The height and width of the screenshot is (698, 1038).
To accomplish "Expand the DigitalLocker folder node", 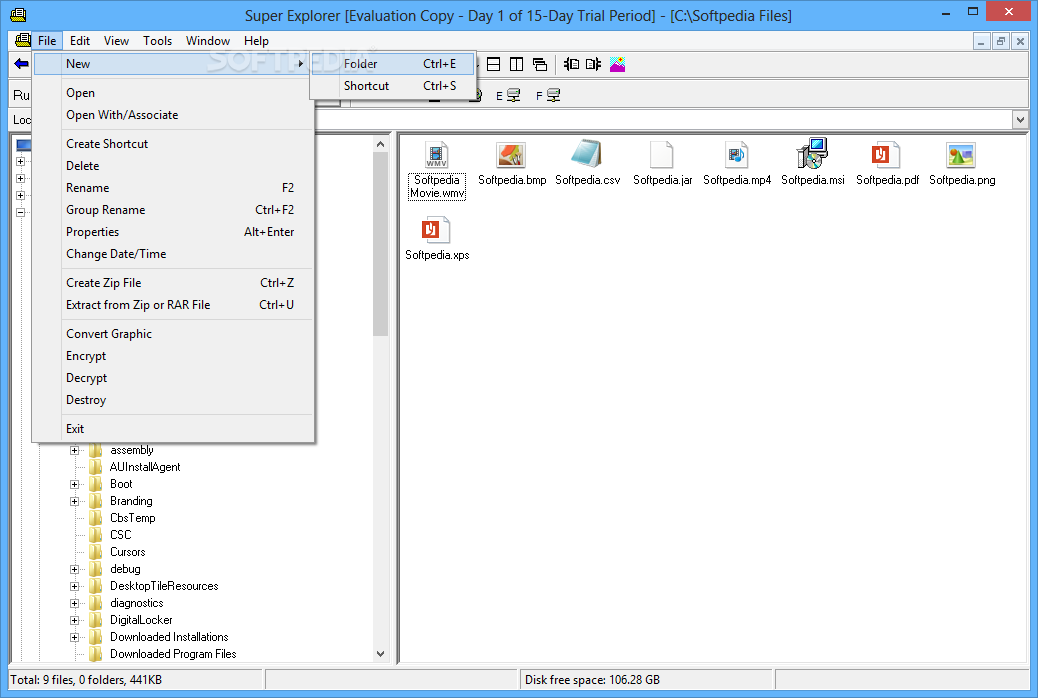I will point(74,620).
